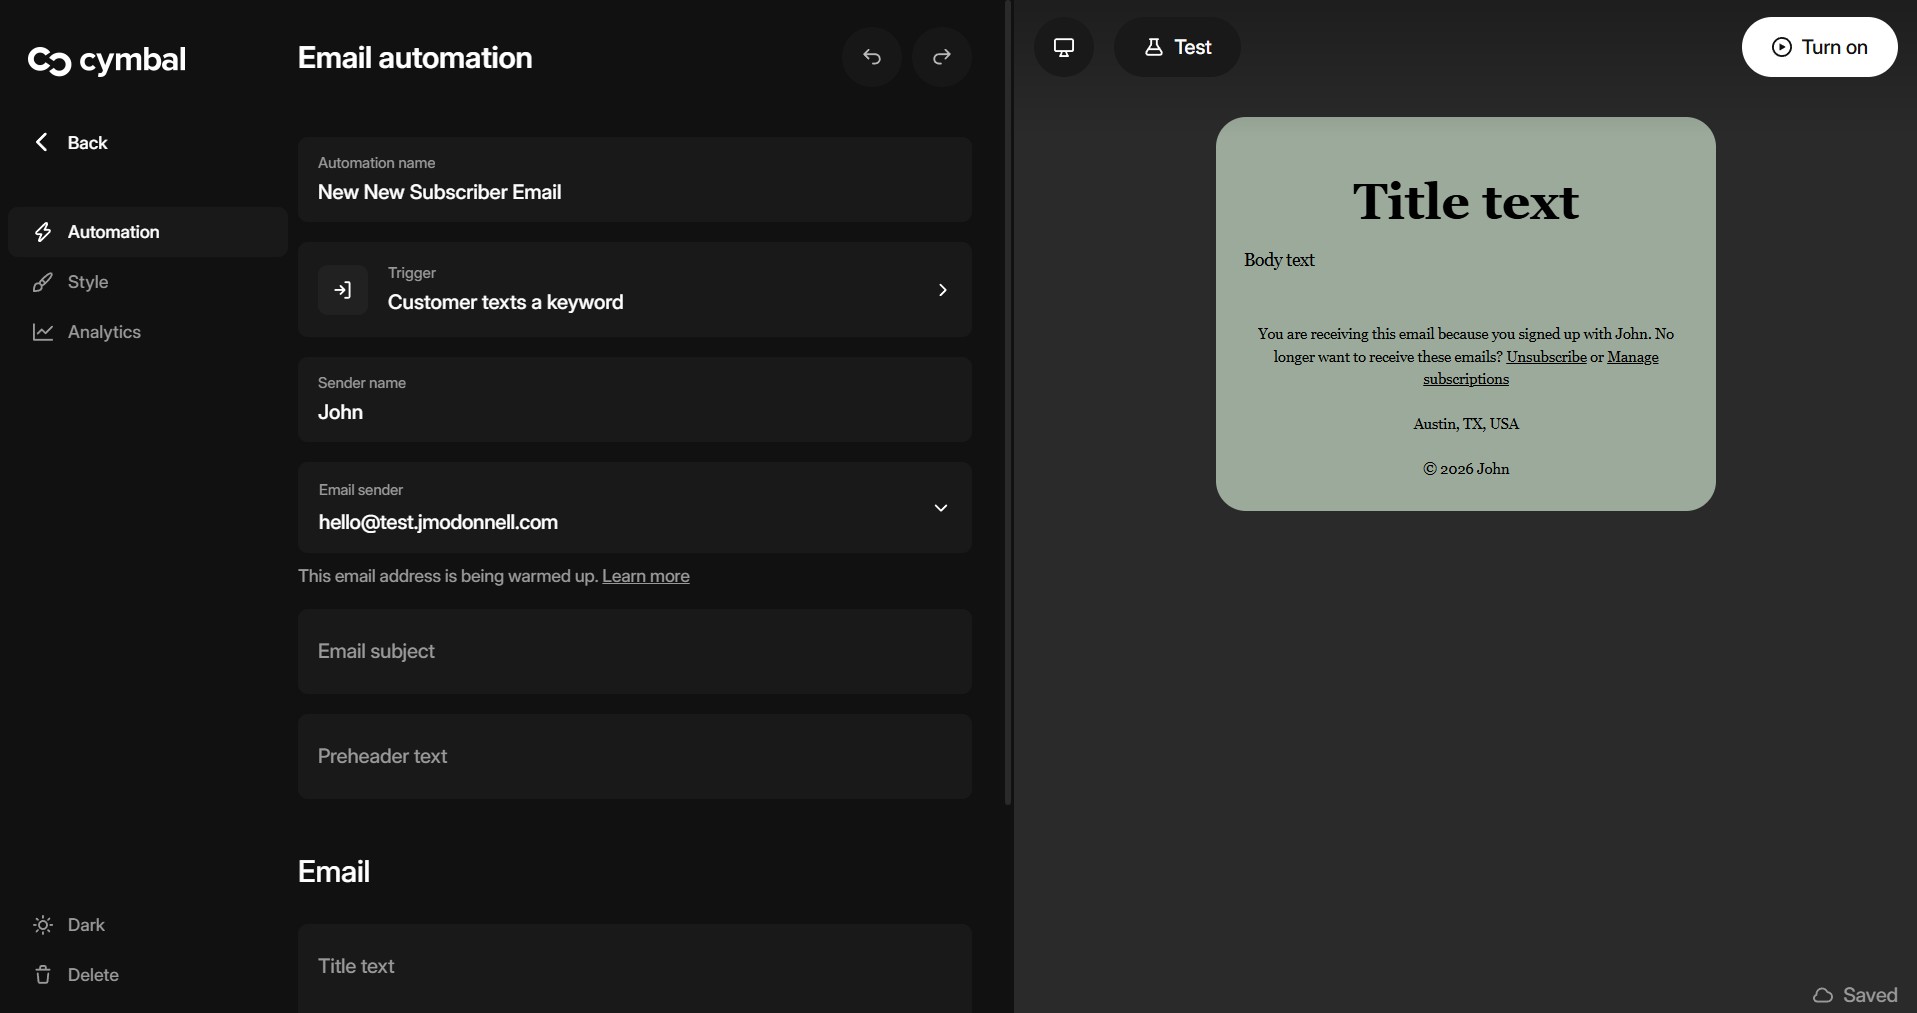Select the Automation sidebar item
The image size is (1917, 1013).
[x=113, y=232]
